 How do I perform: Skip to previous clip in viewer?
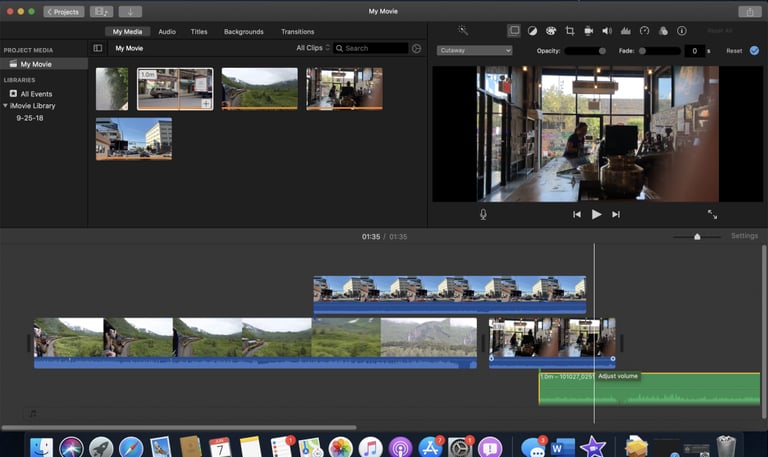(577, 215)
